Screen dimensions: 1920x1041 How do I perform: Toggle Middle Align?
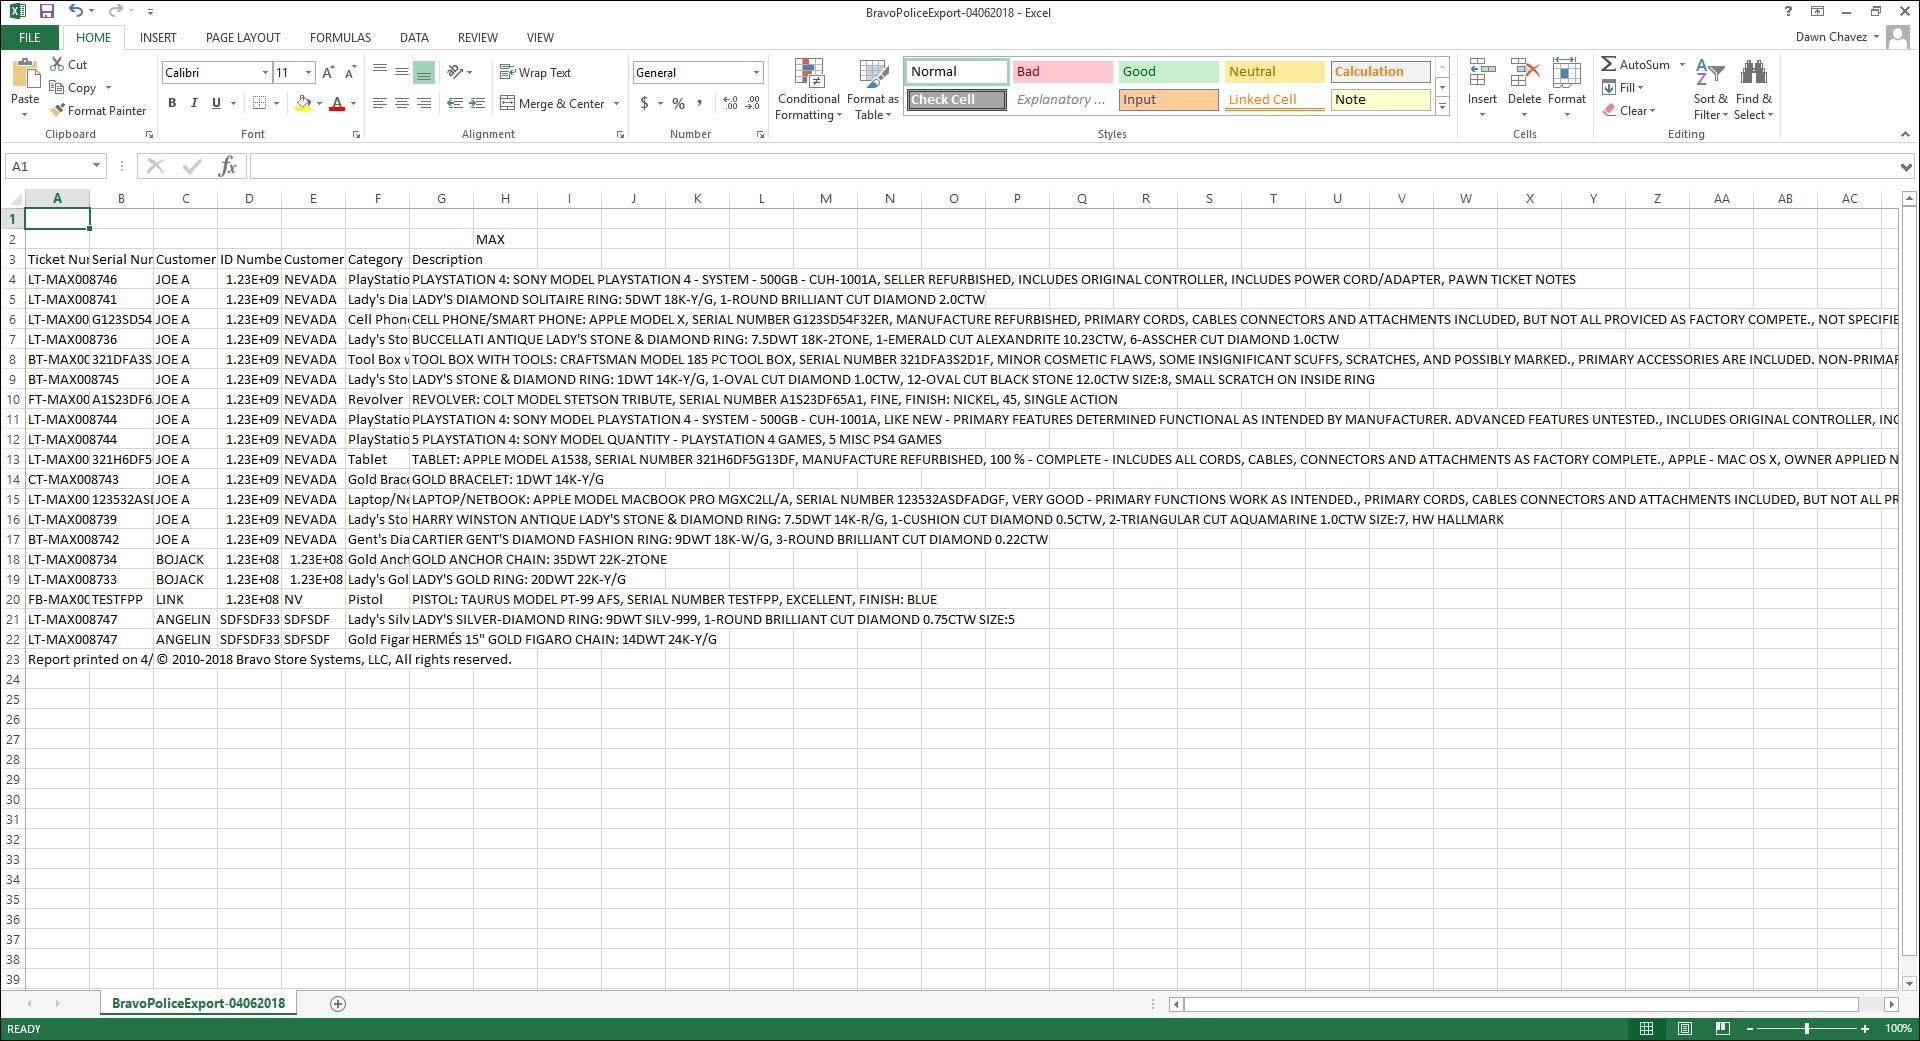[x=401, y=72]
